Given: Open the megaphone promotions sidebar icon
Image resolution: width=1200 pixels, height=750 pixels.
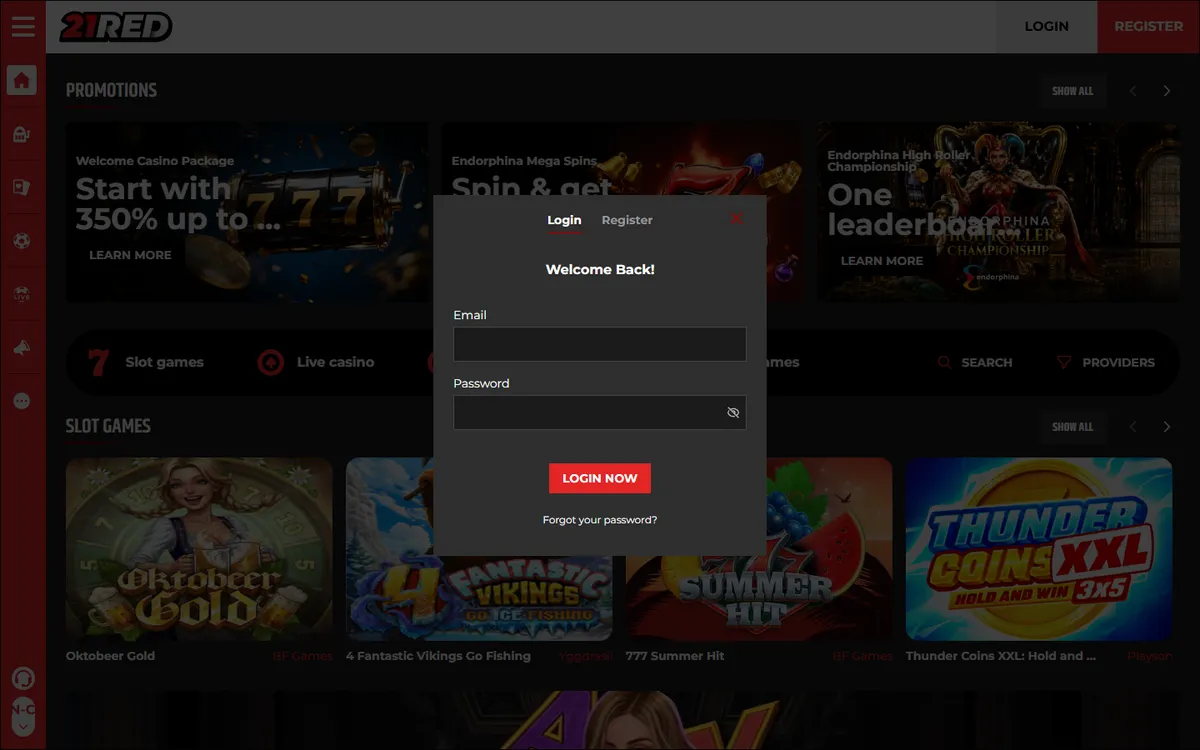Looking at the screenshot, I should [22, 347].
